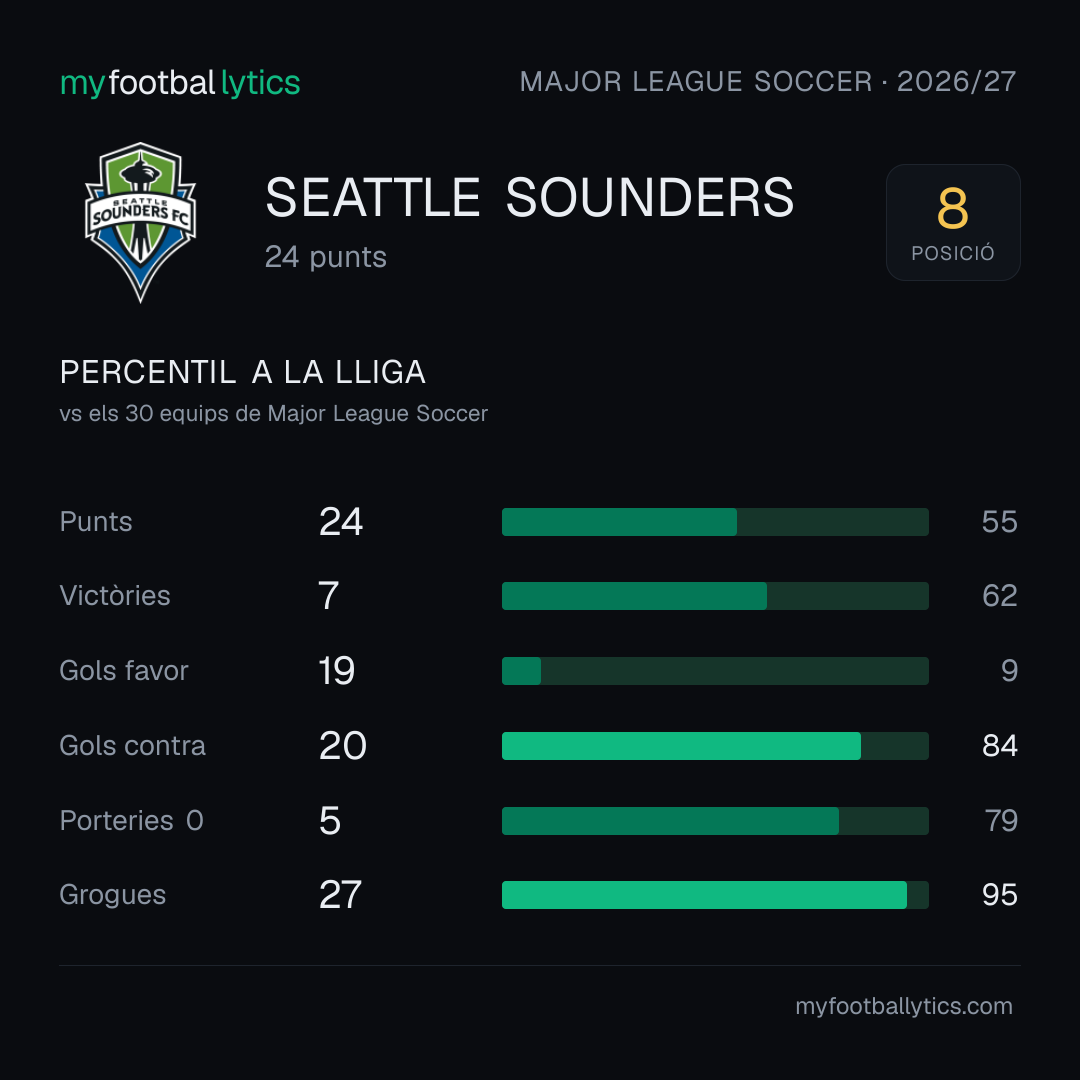1080x1080 pixels.
Task: Click the Victòries percentile bar
Action: click(x=715, y=596)
